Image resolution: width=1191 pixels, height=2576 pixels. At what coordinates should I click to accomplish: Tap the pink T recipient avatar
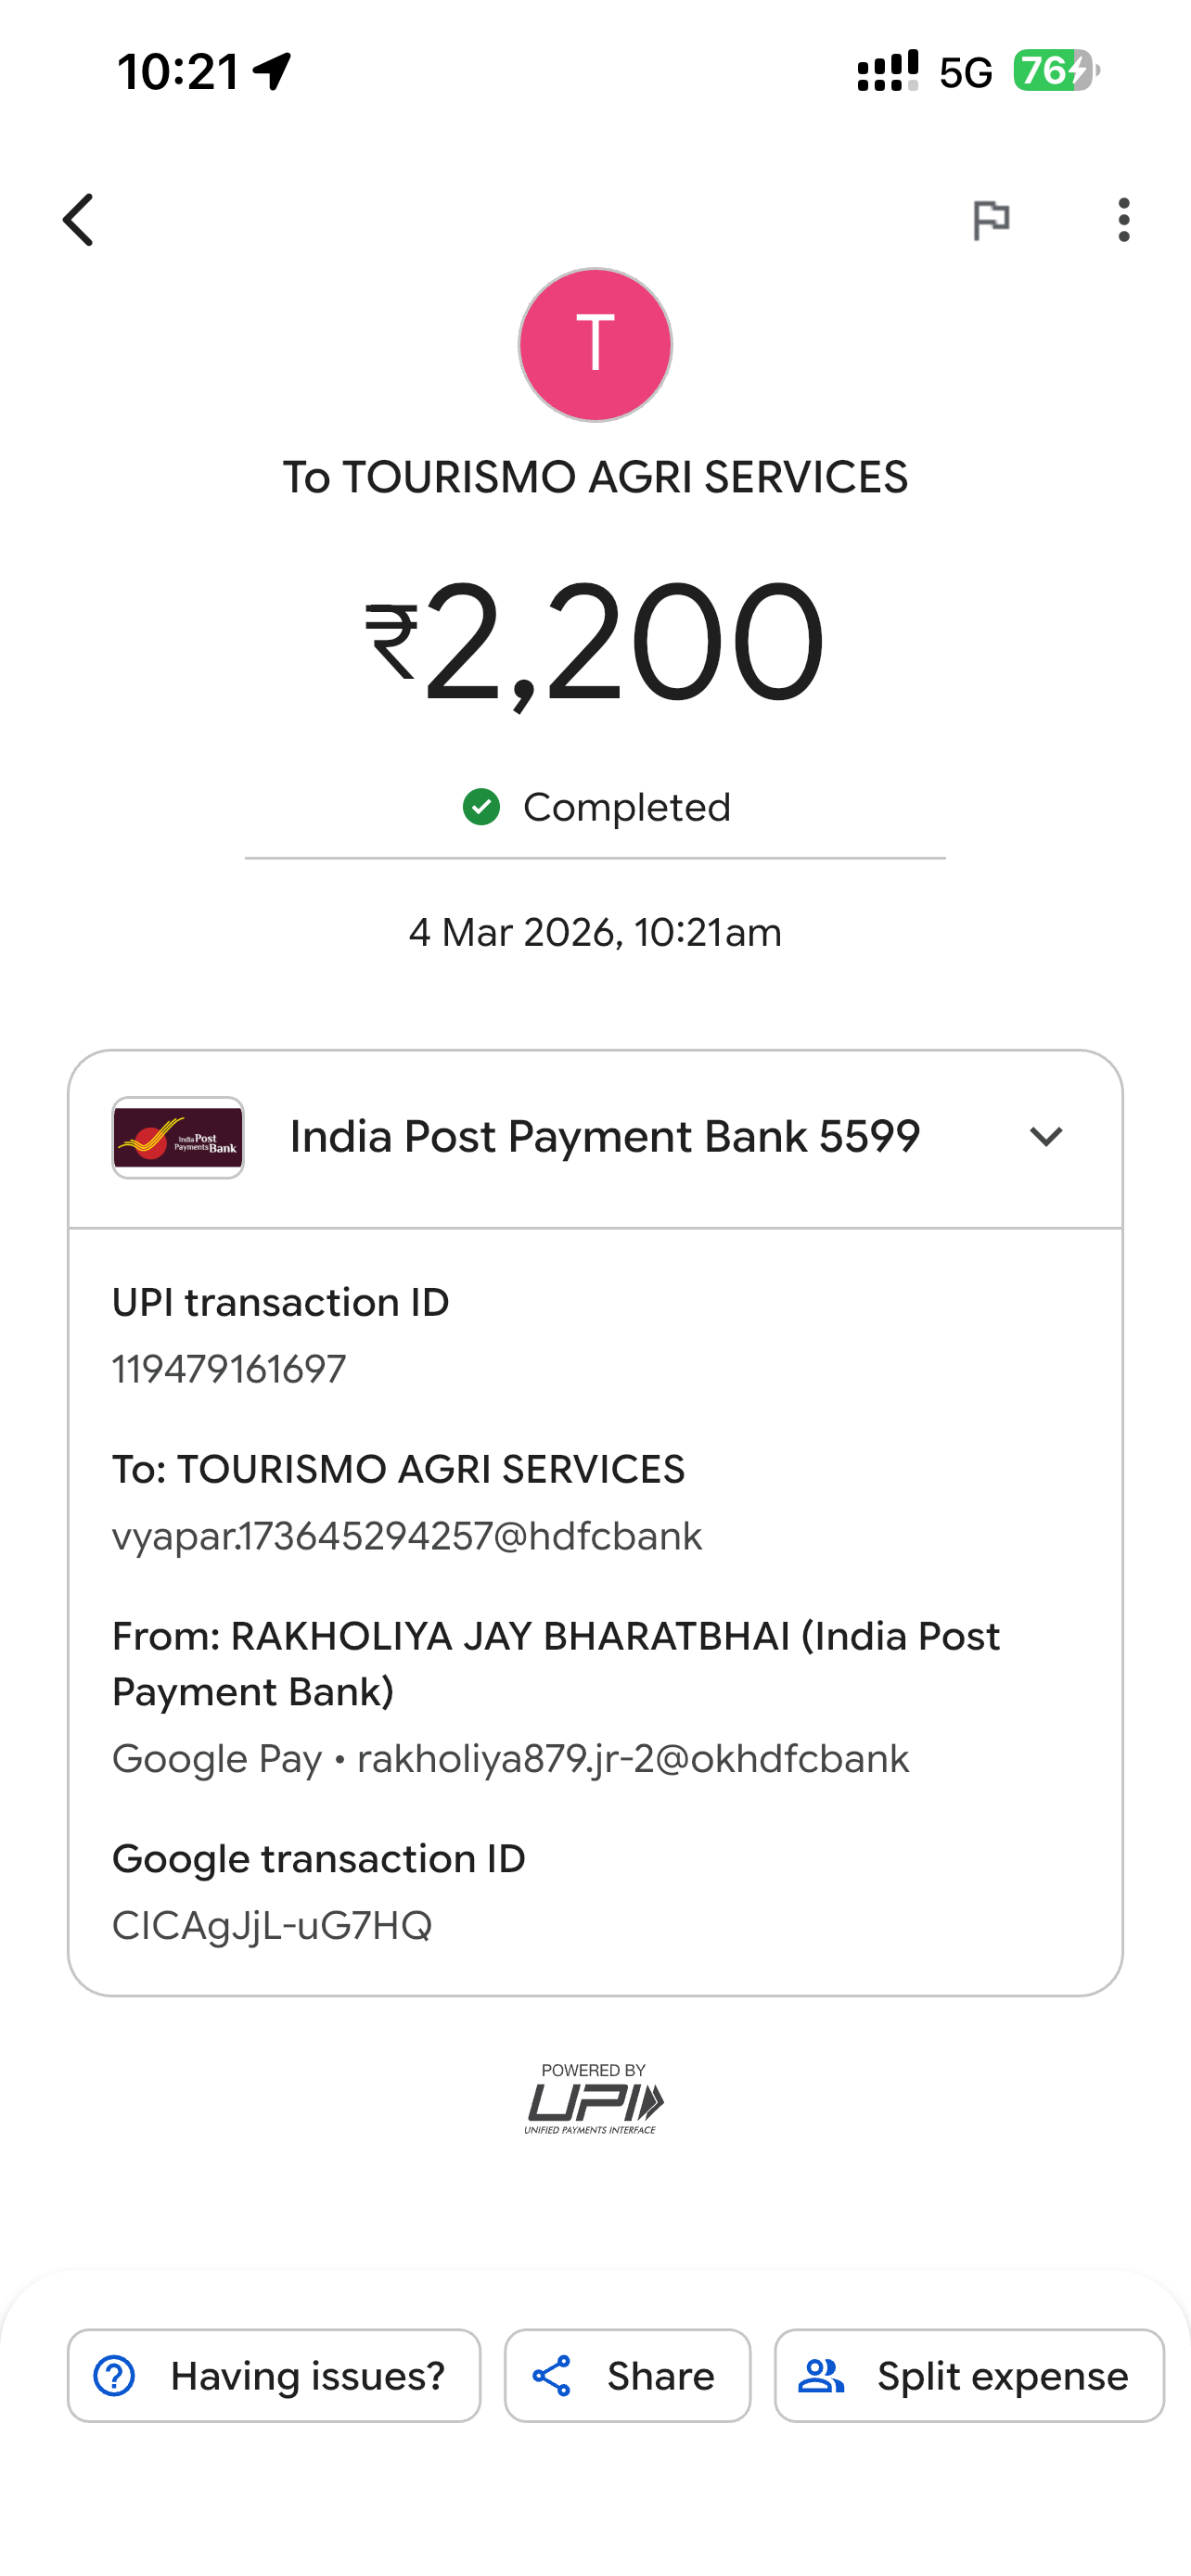[595, 344]
